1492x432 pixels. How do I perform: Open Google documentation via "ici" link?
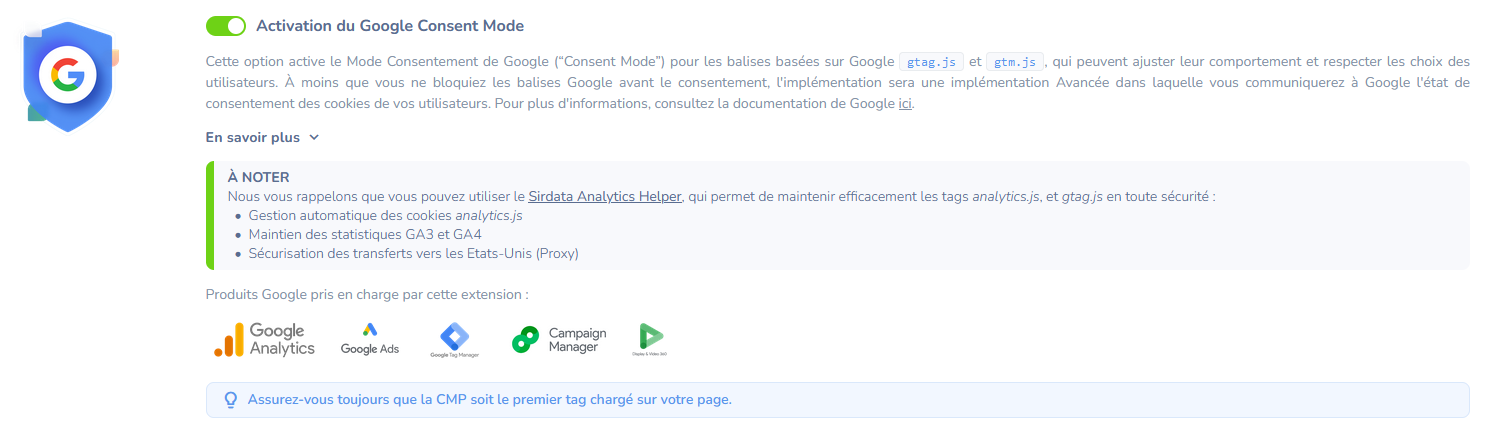click(905, 103)
